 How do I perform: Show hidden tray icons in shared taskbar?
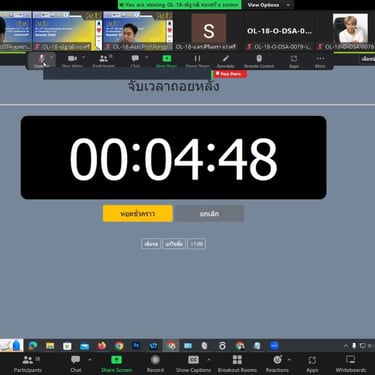(x=346, y=346)
